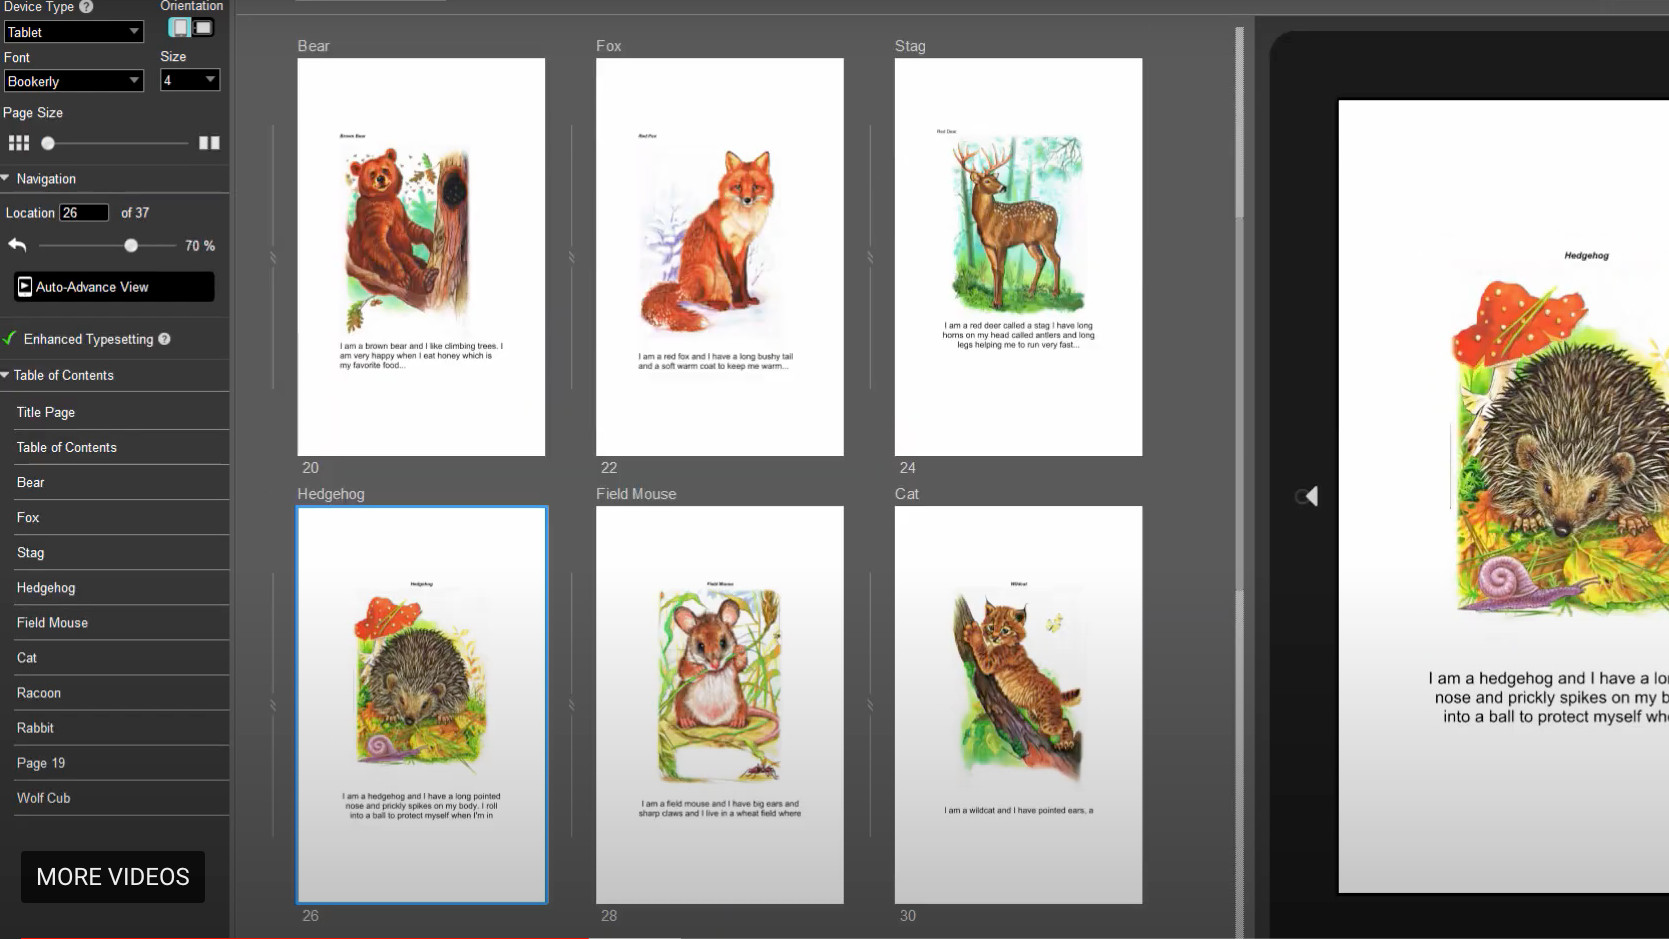Viewport: 1669px width, 939px height.
Task: Toggle Enhanced Typesetting off
Action: [10, 338]
